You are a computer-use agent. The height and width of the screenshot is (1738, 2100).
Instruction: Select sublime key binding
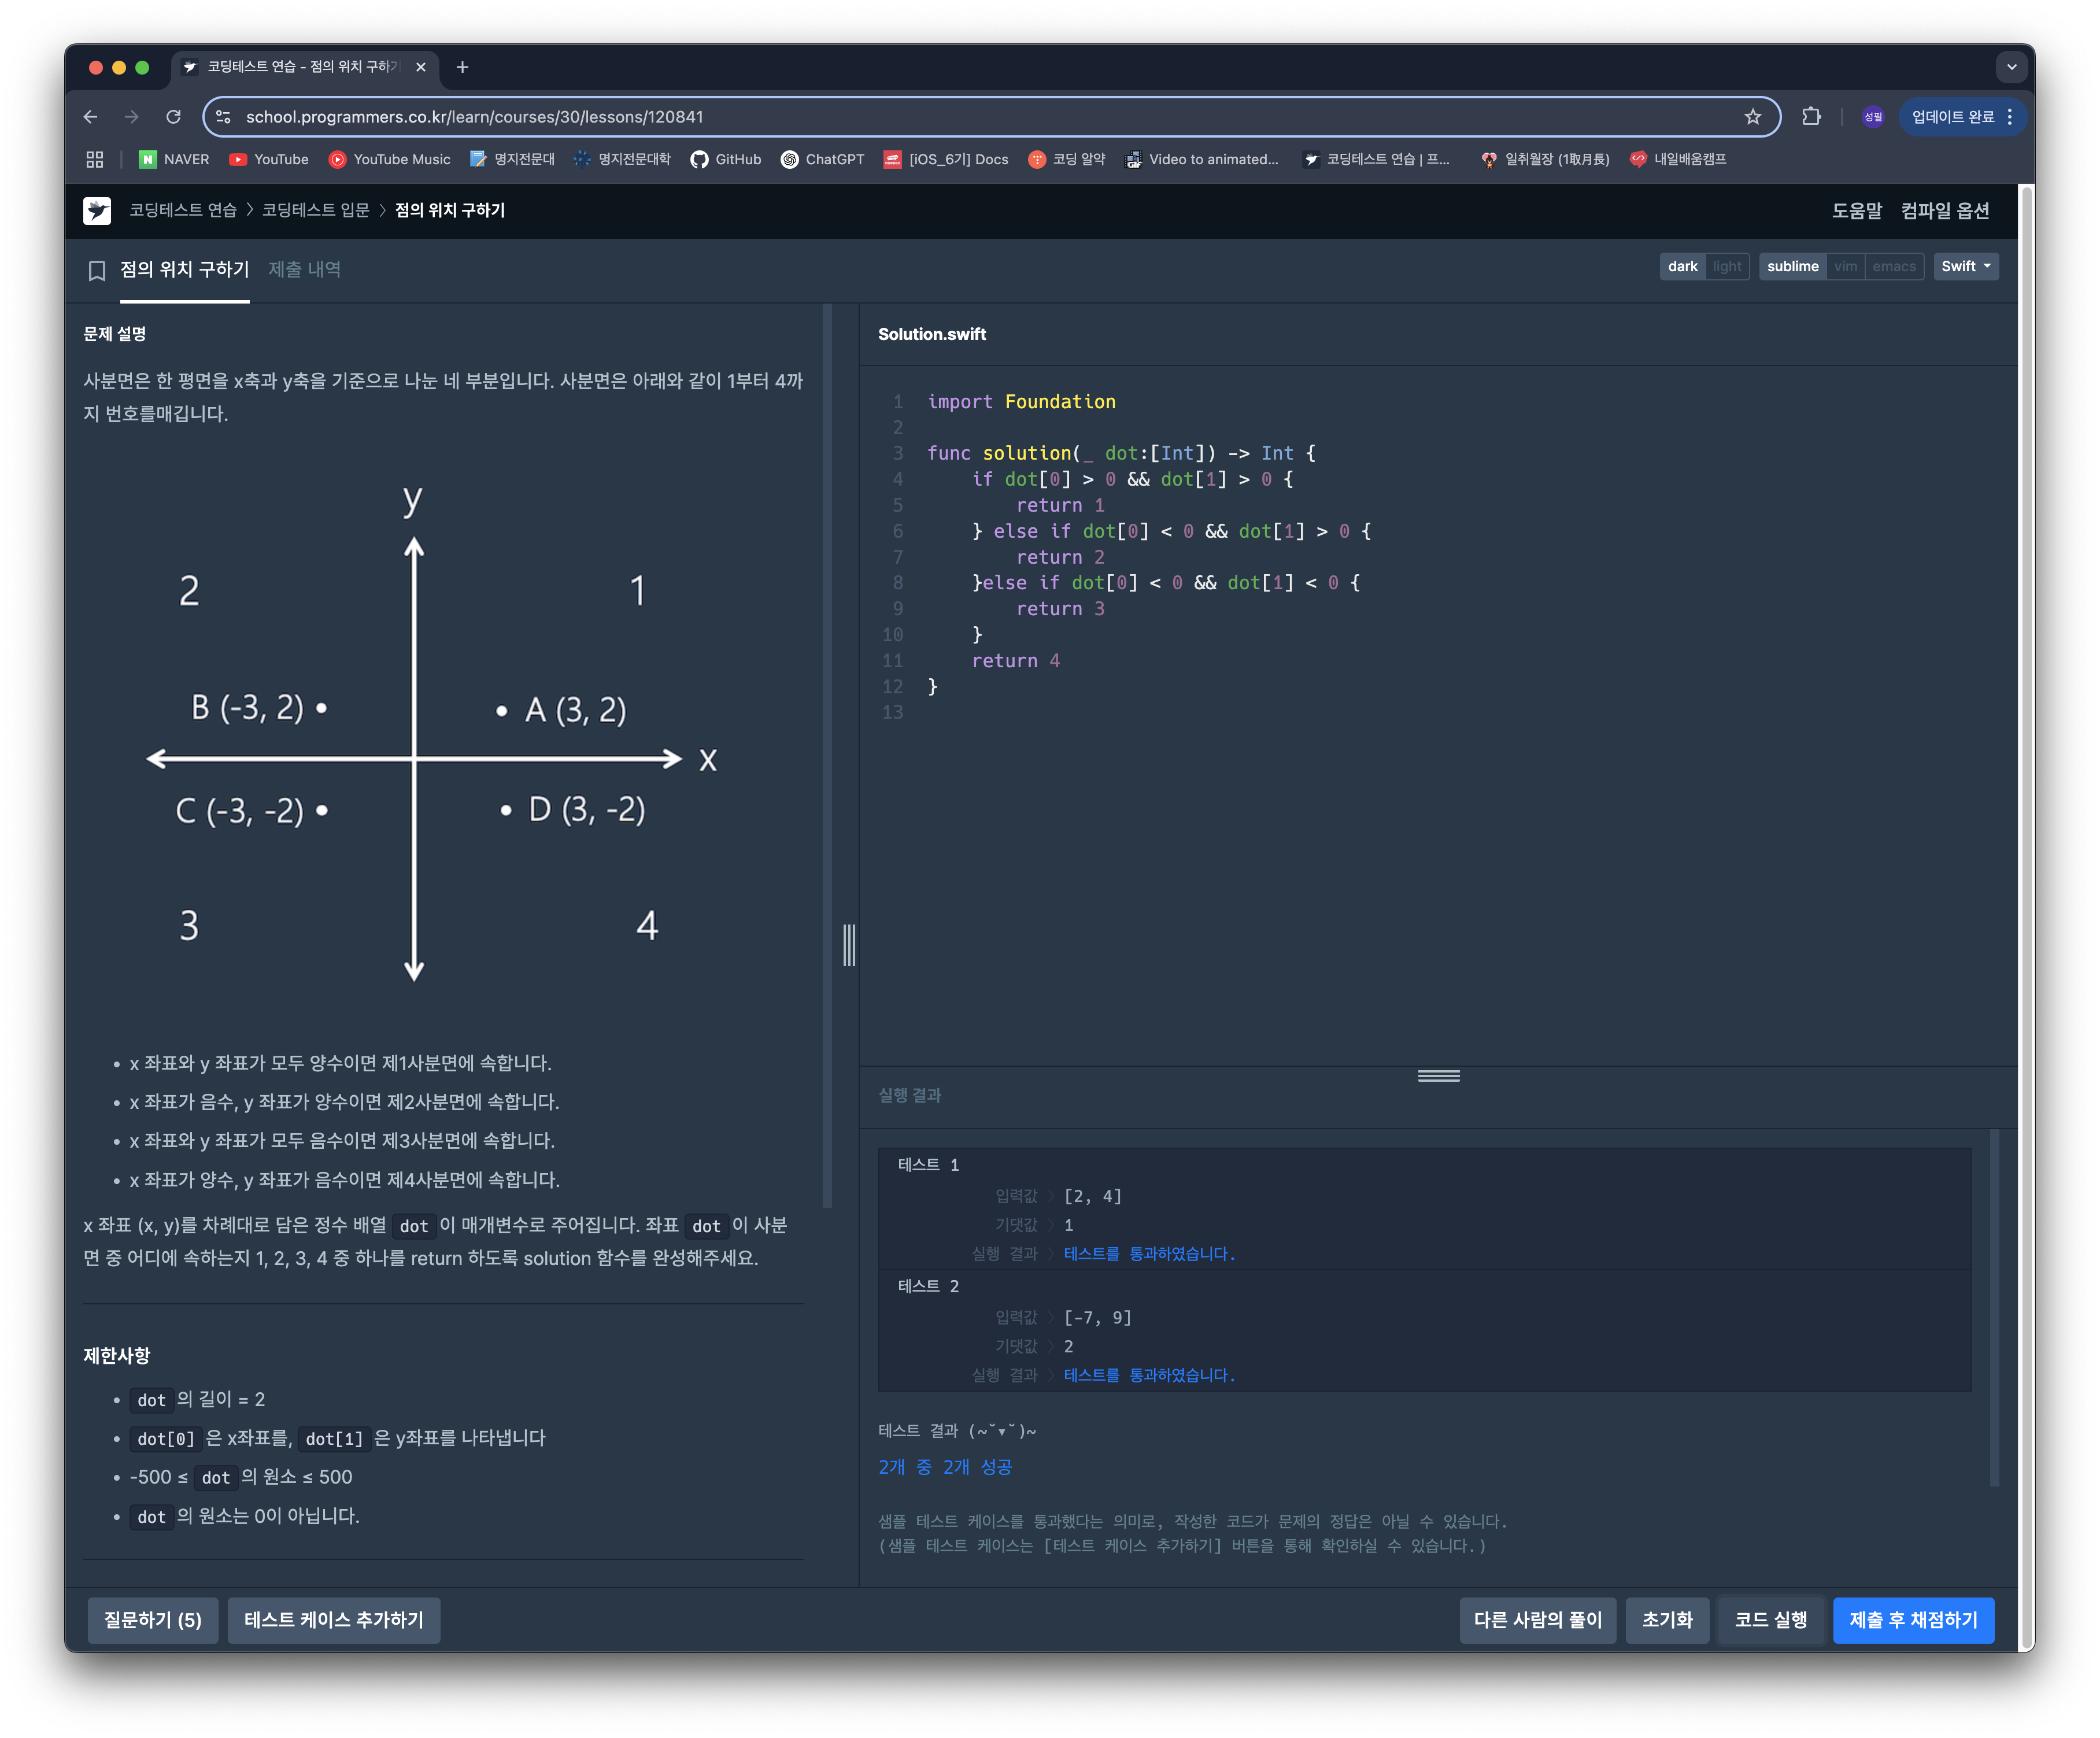(x=1792, y=266)
